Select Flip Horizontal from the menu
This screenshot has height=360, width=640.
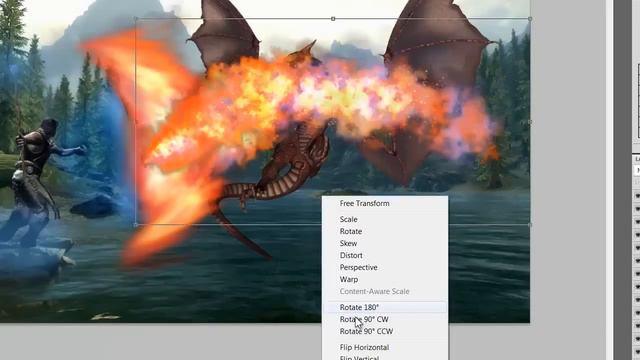[364, 347]
